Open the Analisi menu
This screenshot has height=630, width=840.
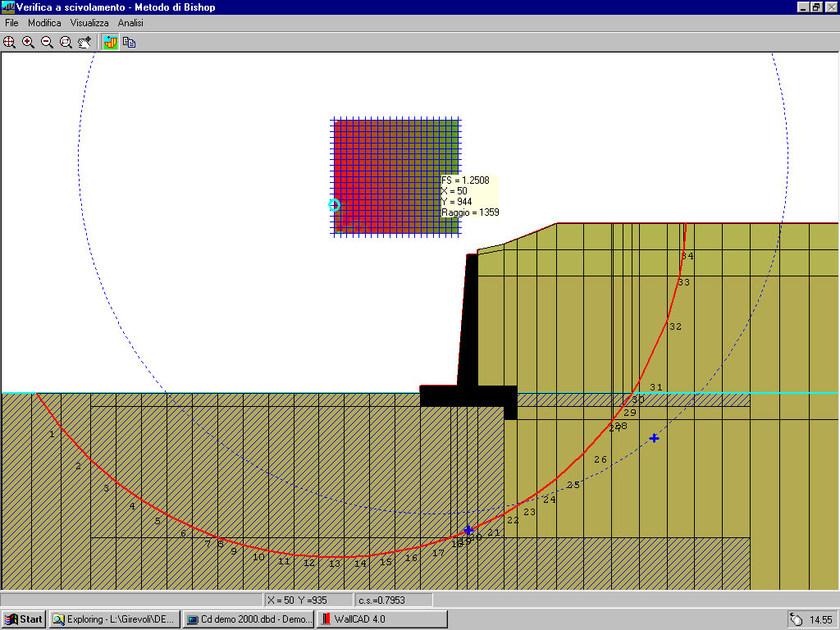pyautogui.click(x=130, y=22)
